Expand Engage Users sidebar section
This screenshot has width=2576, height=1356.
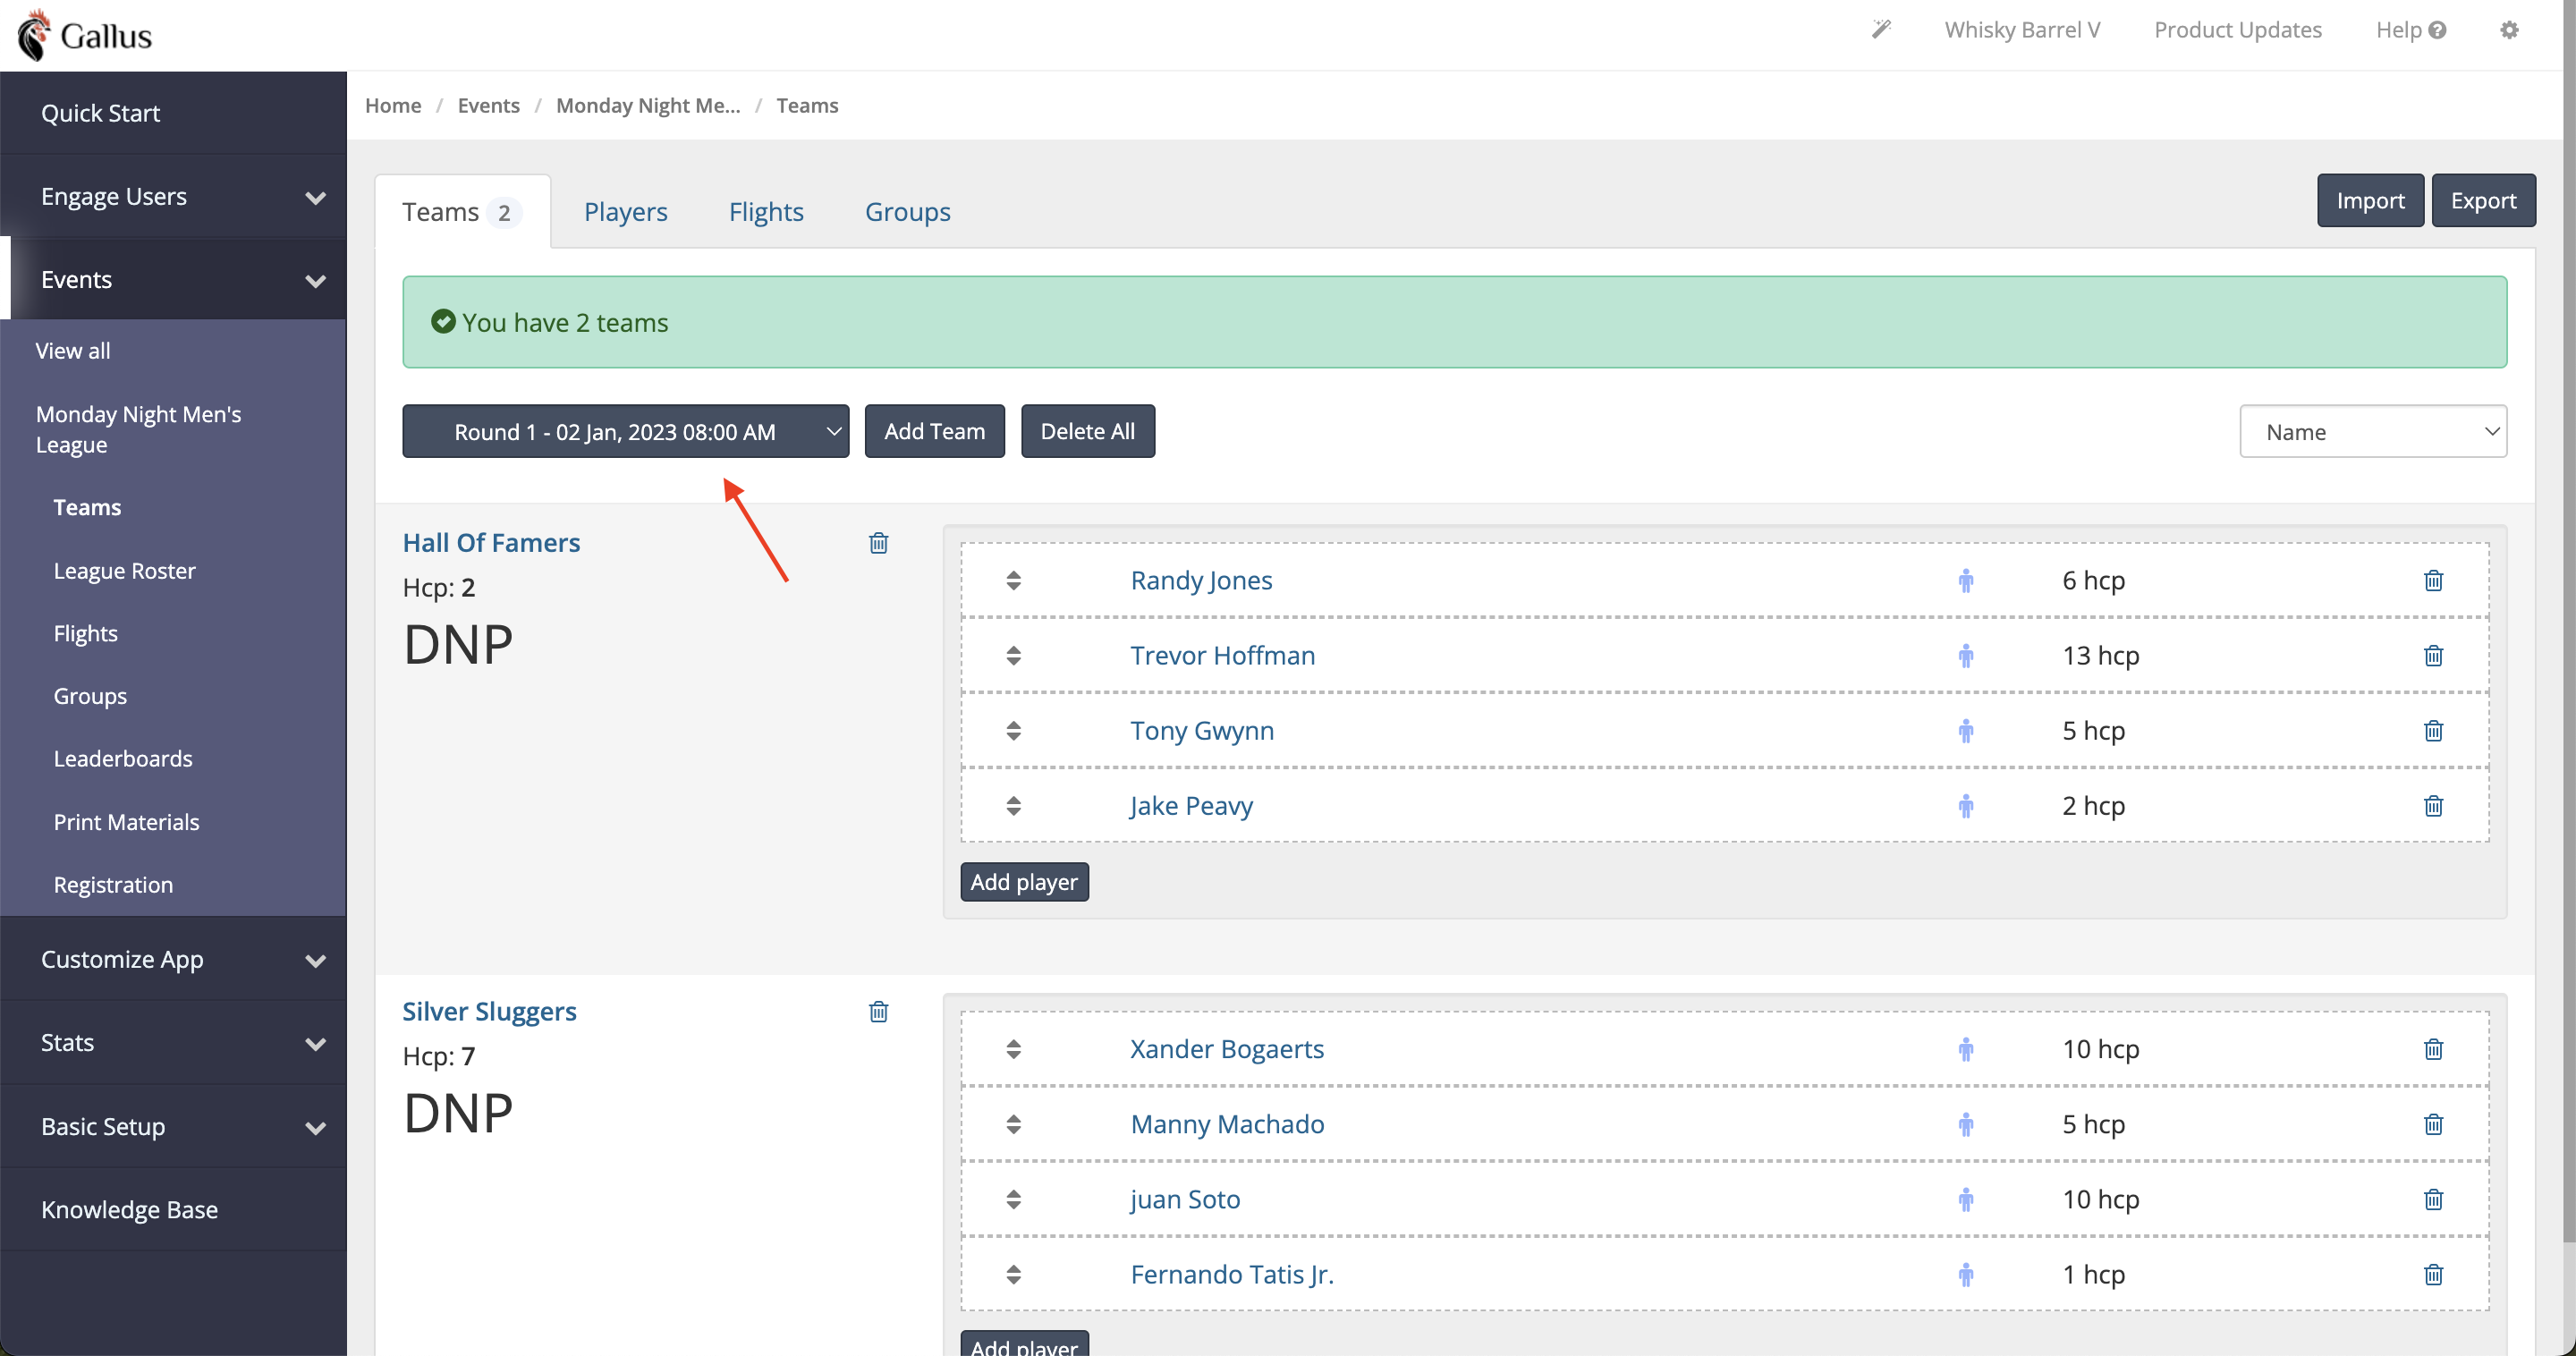click(174, 196)
